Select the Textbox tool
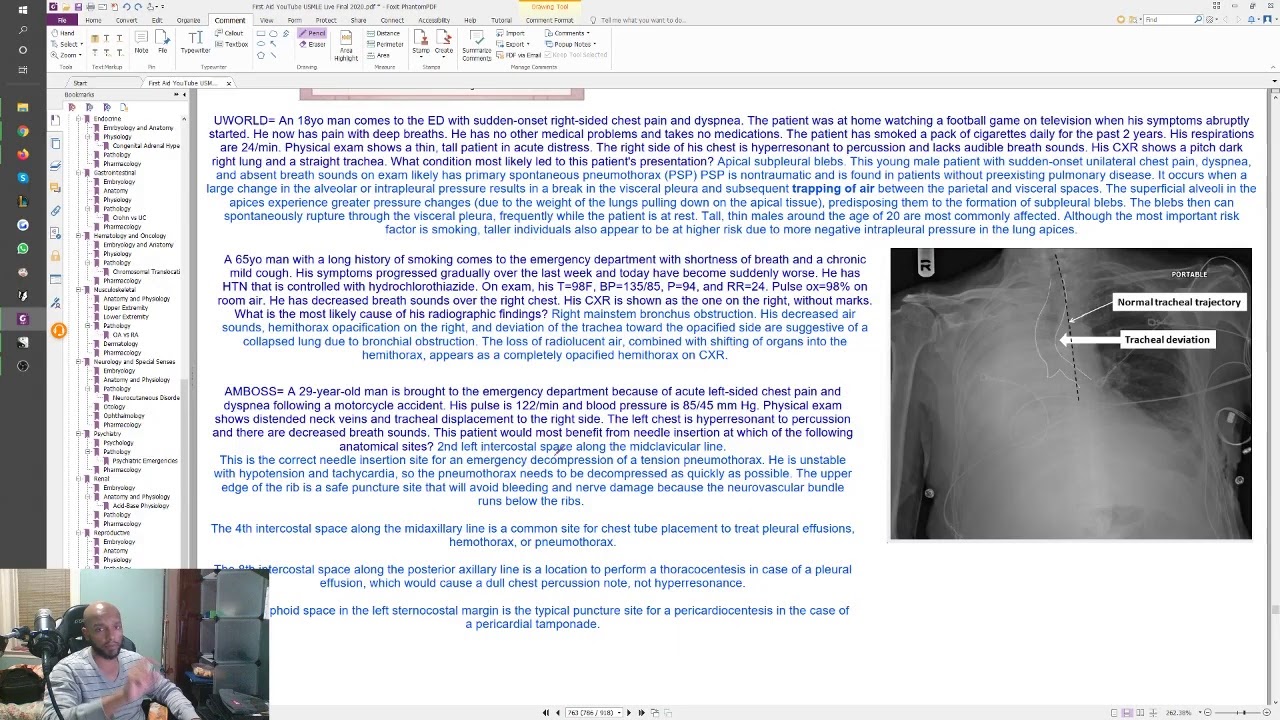Viewport: 1280px width, 720px height. coord(231,44)
